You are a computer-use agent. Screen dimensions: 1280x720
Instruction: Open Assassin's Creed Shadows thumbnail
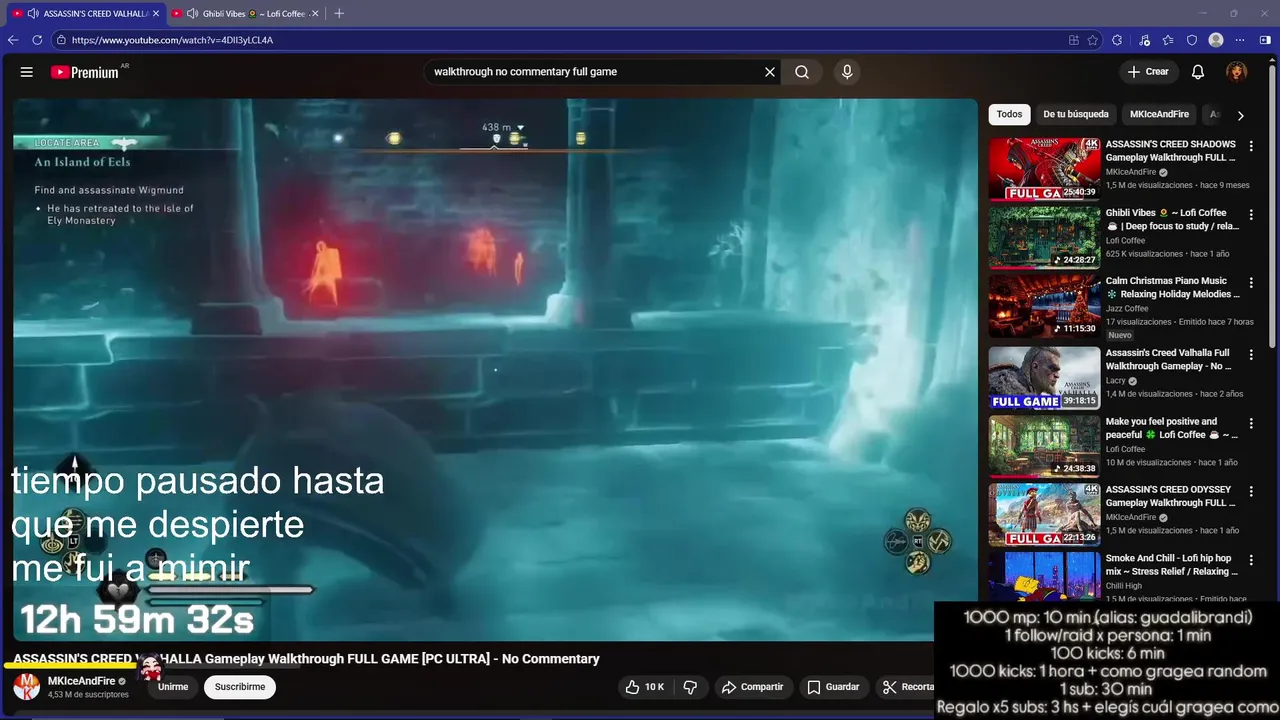[x=1044, y=169]
